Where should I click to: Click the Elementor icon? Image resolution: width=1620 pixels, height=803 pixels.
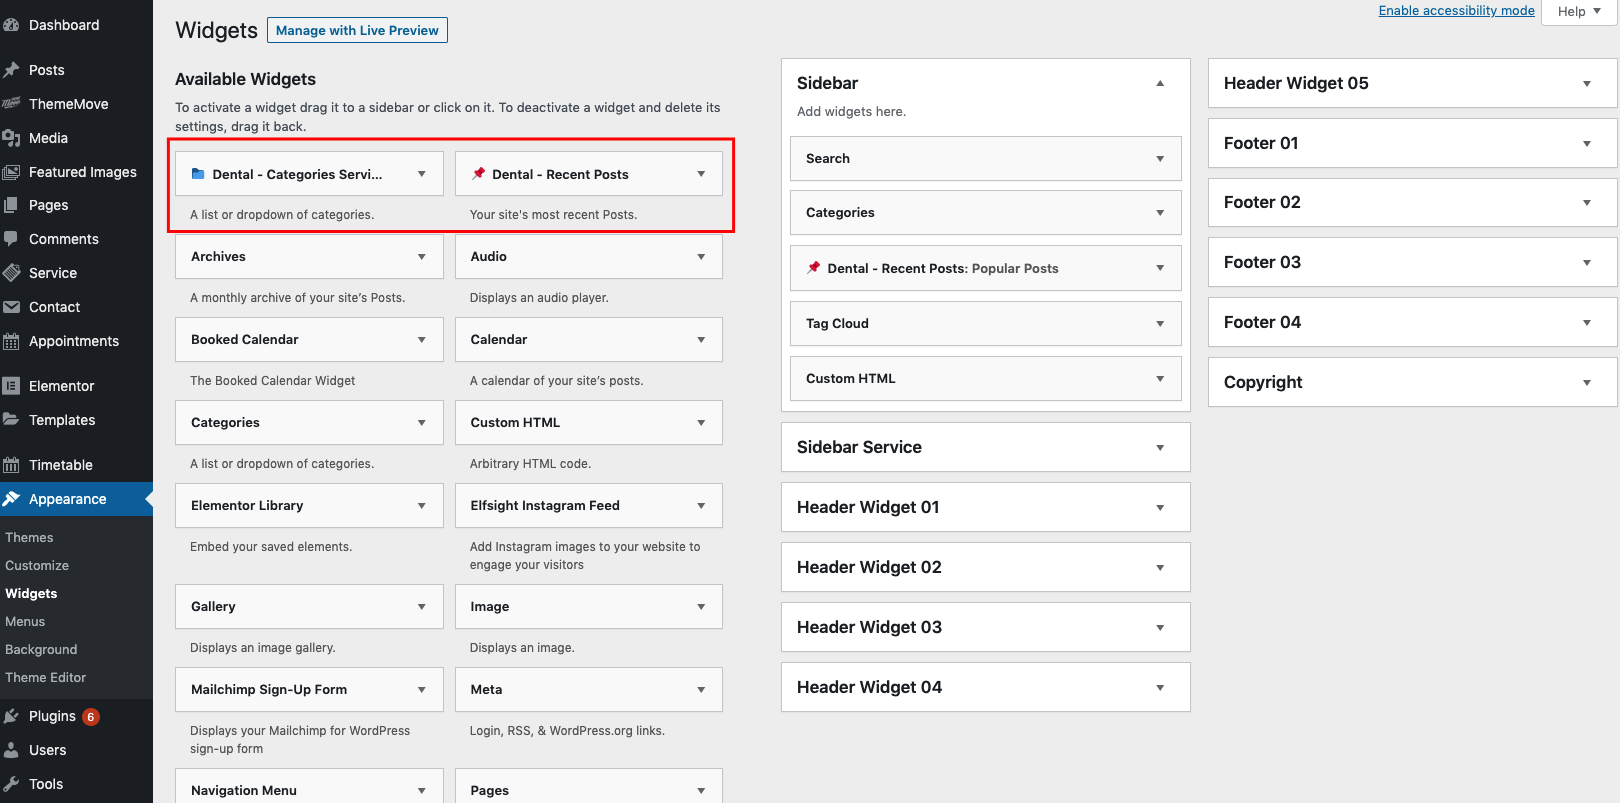11,386
